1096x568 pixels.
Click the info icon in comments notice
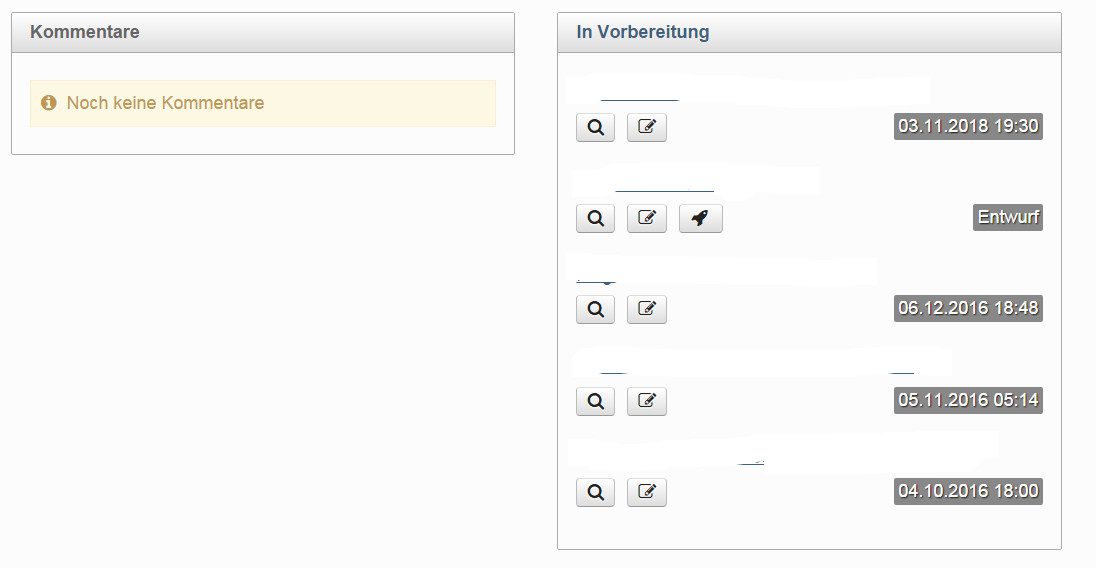click(x=48, y=103)
